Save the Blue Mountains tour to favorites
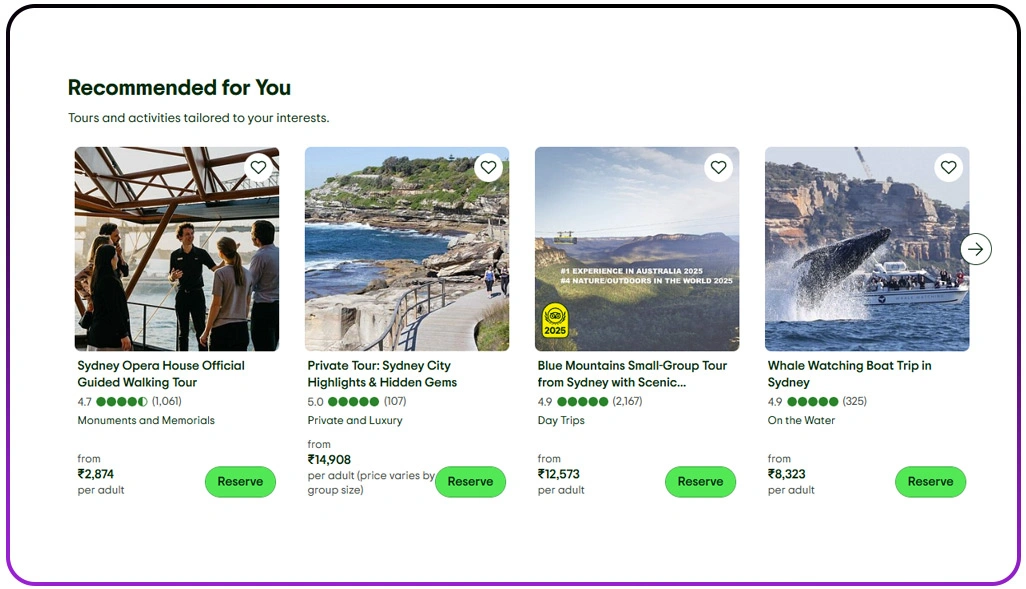Image resolution: width=1026 pixels, height=589 pixels. click(x=719, y=167)
